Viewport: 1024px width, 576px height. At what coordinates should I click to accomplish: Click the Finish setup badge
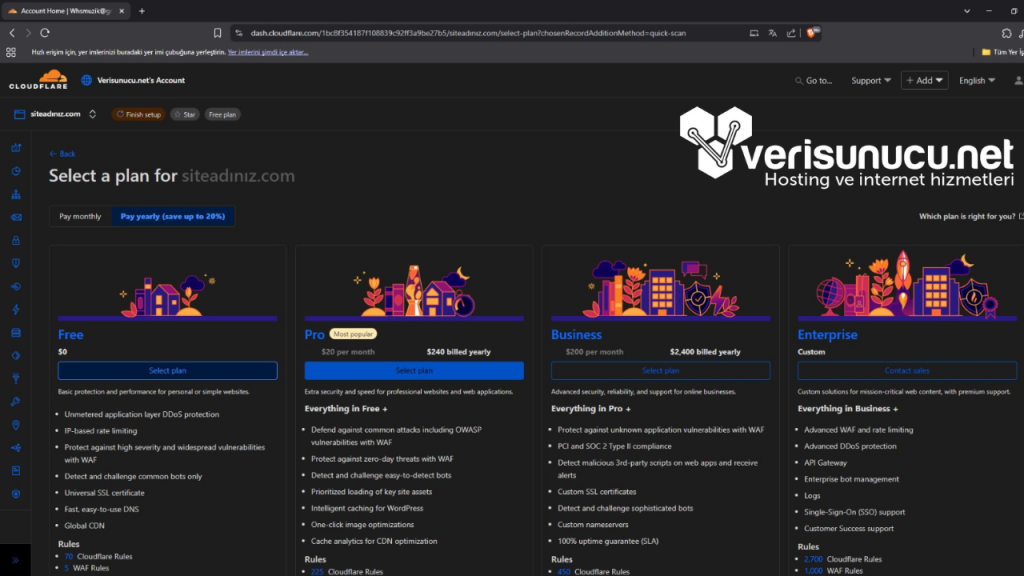[138, 114]
